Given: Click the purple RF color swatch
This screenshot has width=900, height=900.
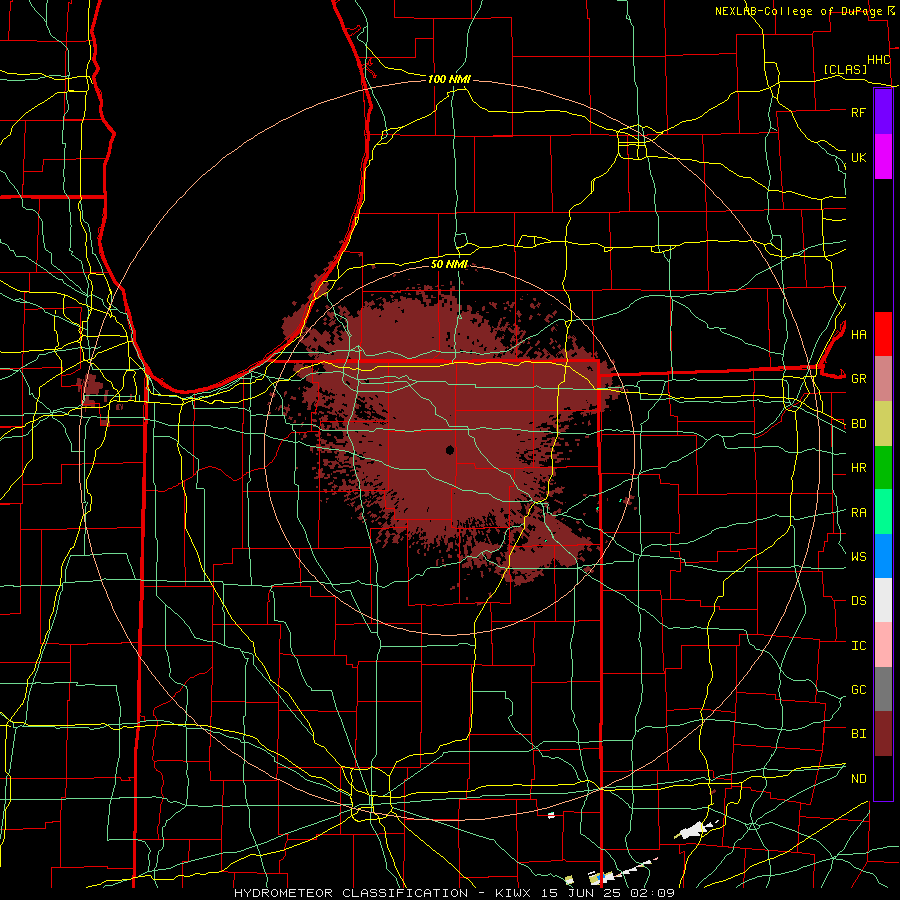Looking at the screenshot, I should pos(883,112).
